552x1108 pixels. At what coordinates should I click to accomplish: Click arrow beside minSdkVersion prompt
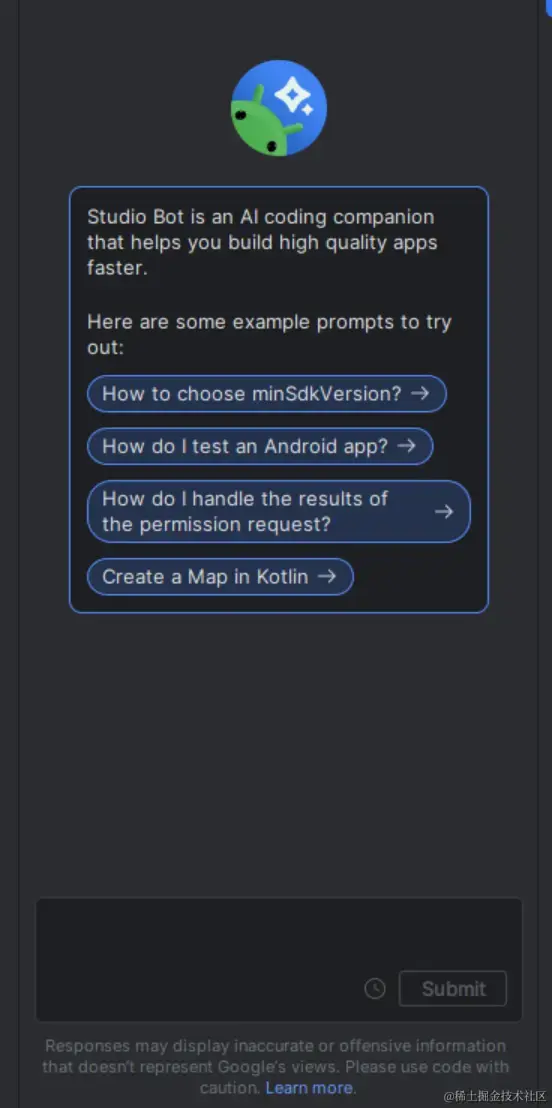click(420, 393)
